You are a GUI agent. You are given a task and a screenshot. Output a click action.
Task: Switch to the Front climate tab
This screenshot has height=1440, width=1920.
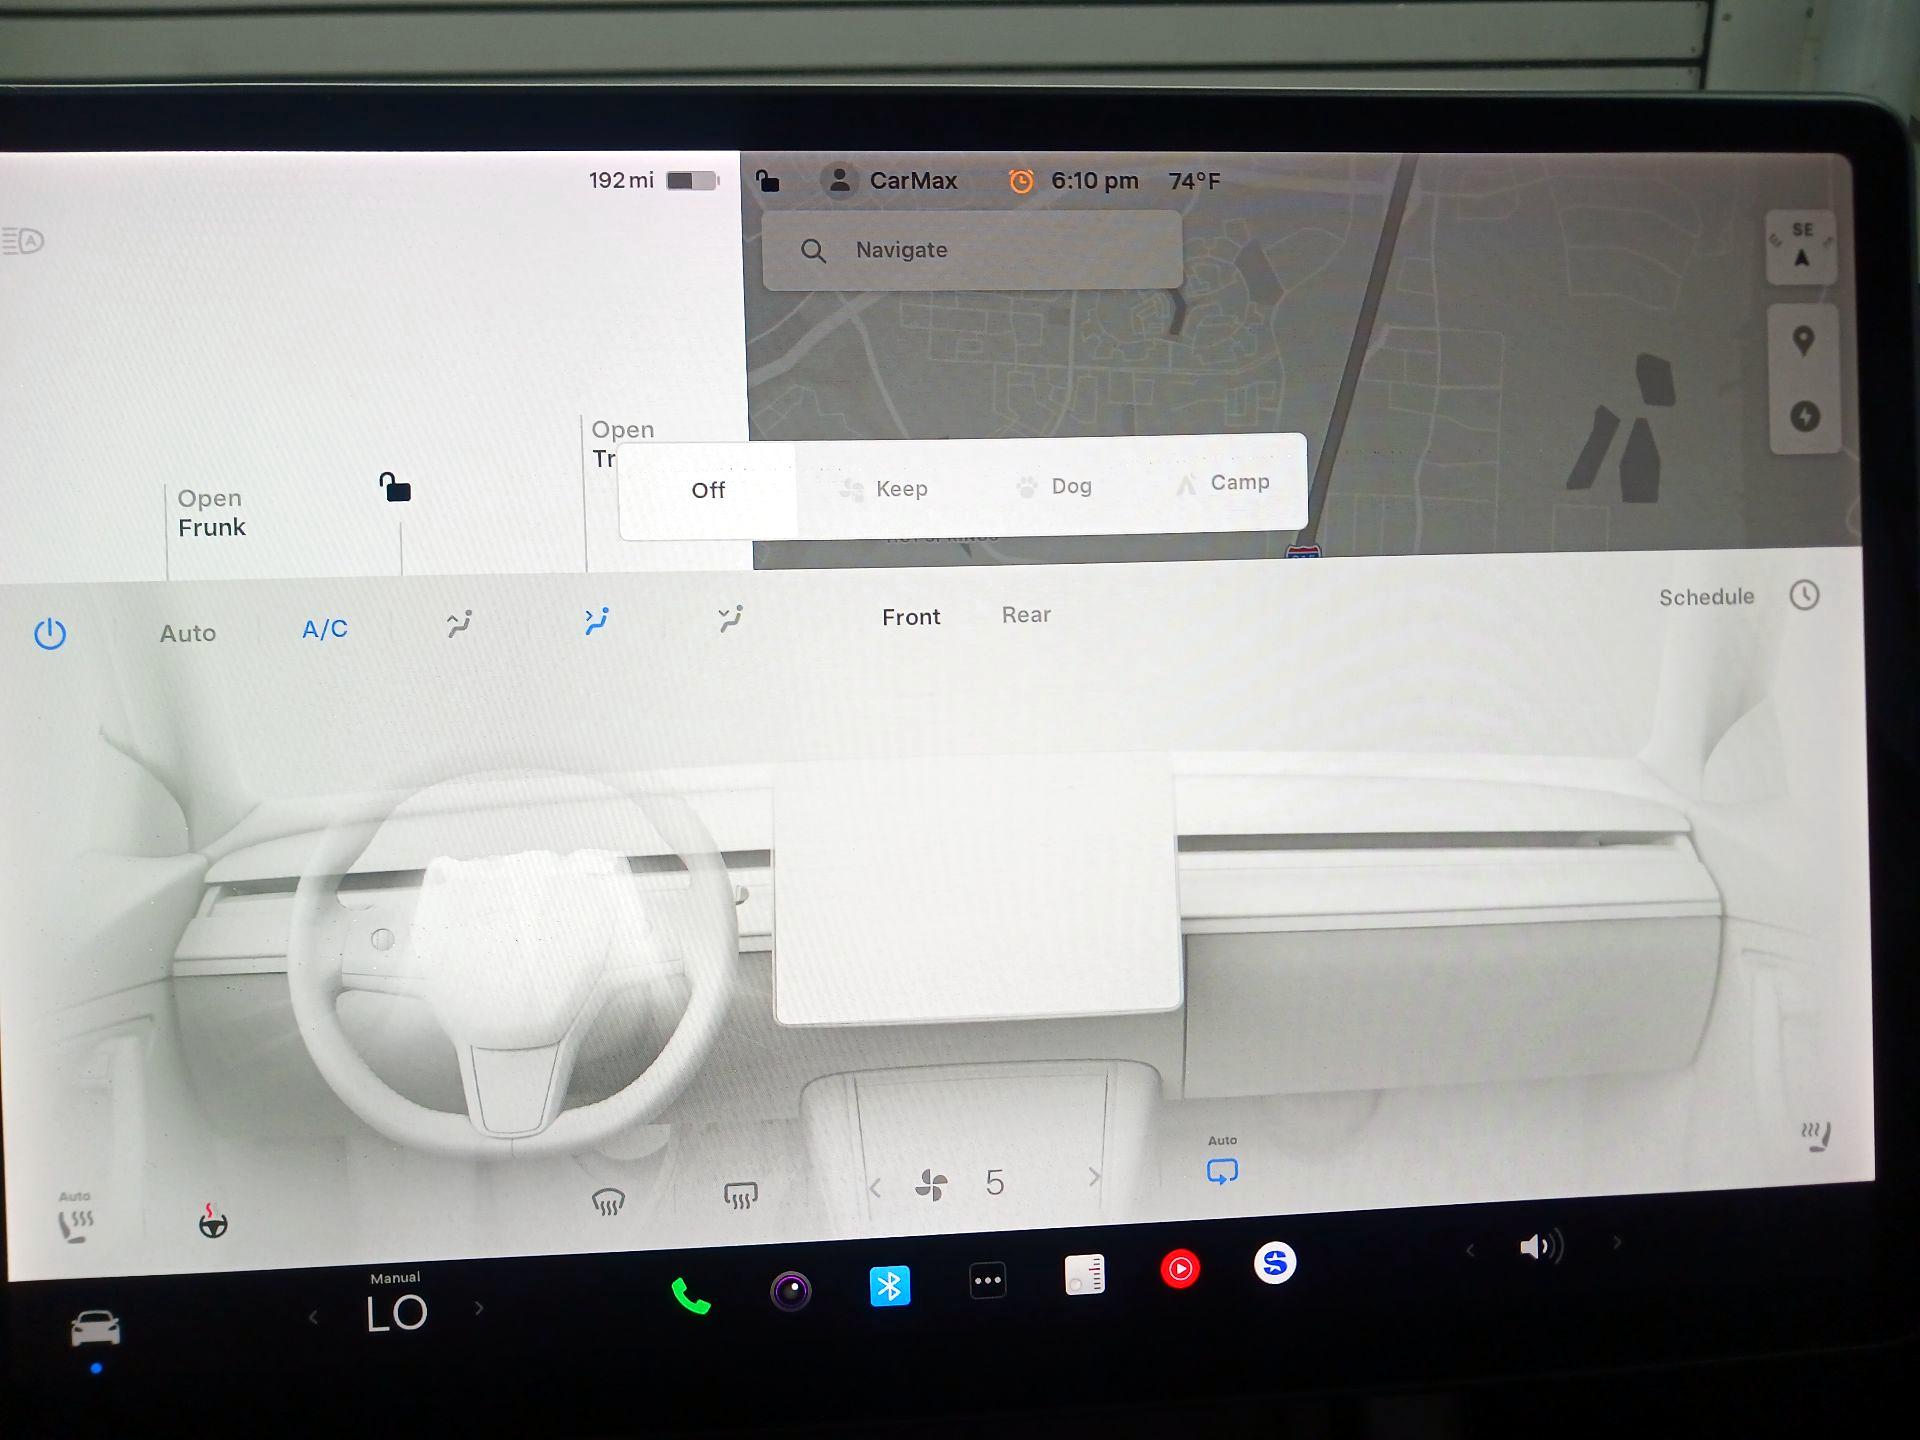click(x=910, y=617)
